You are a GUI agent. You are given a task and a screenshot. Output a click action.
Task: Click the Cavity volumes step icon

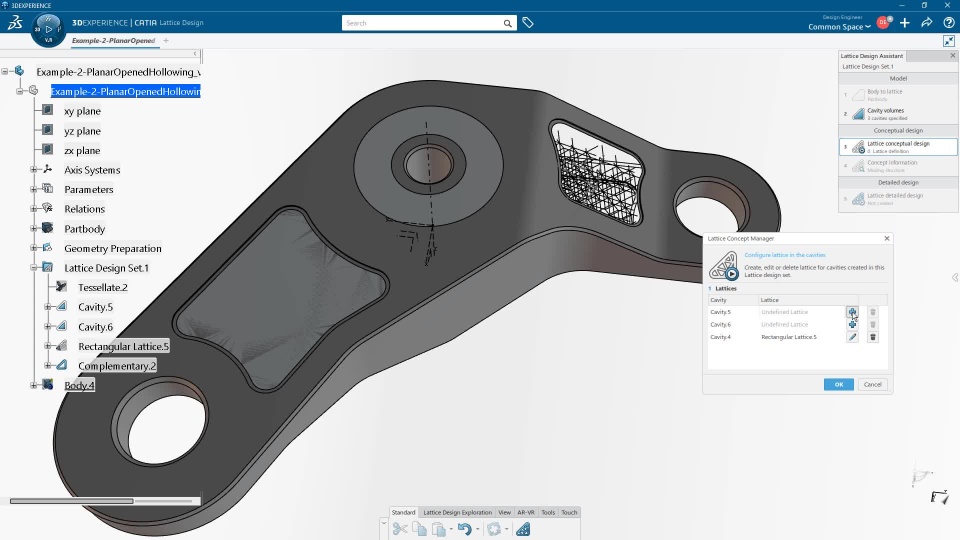pyautogui.click(x=858, y=114)
